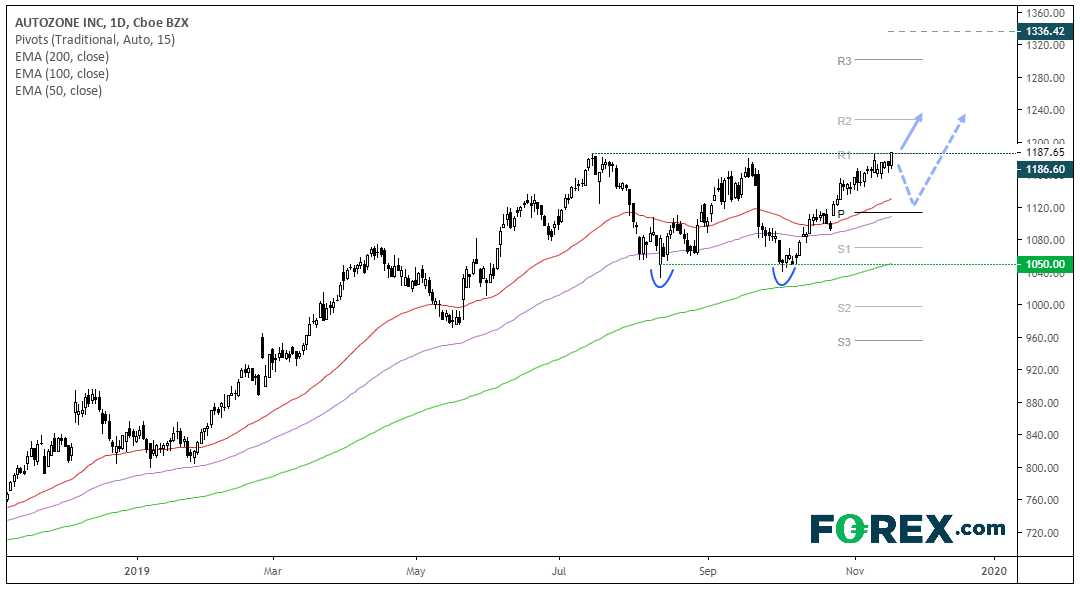Click the Jul date axis label

point(559,571)
